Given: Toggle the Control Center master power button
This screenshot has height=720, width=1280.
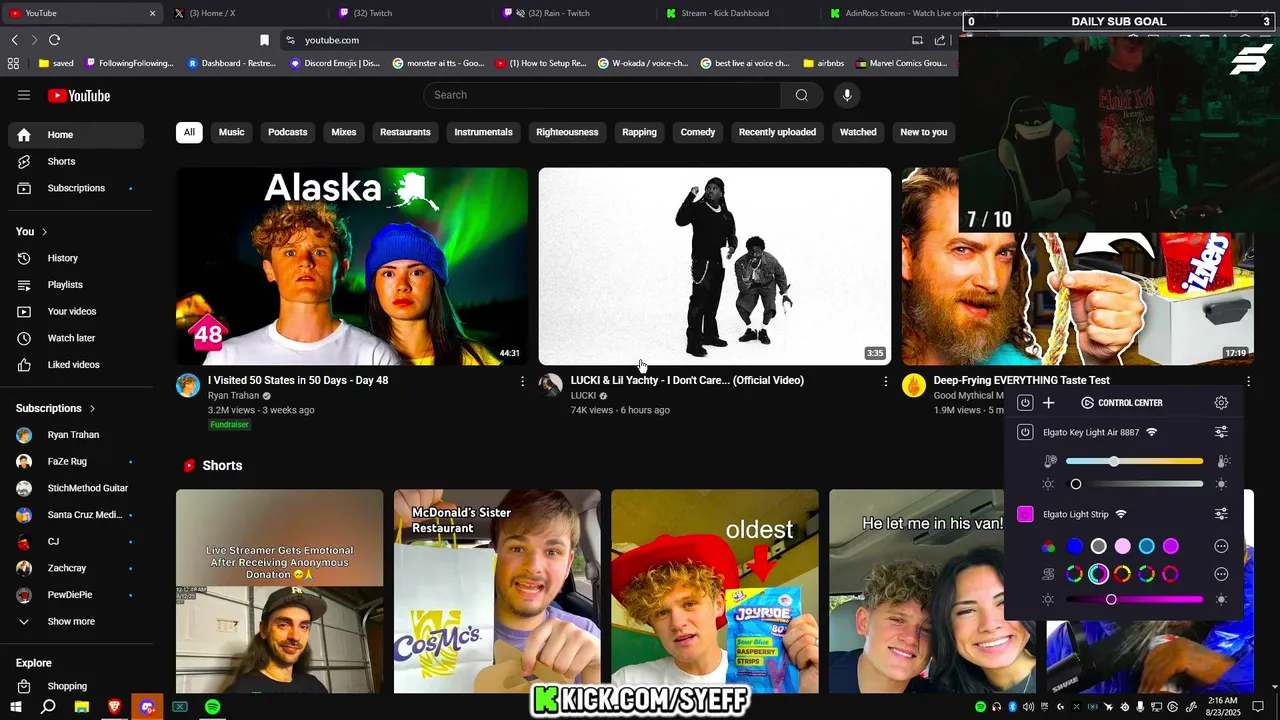Looking at the screenshot, I should tap(1025, 403).
